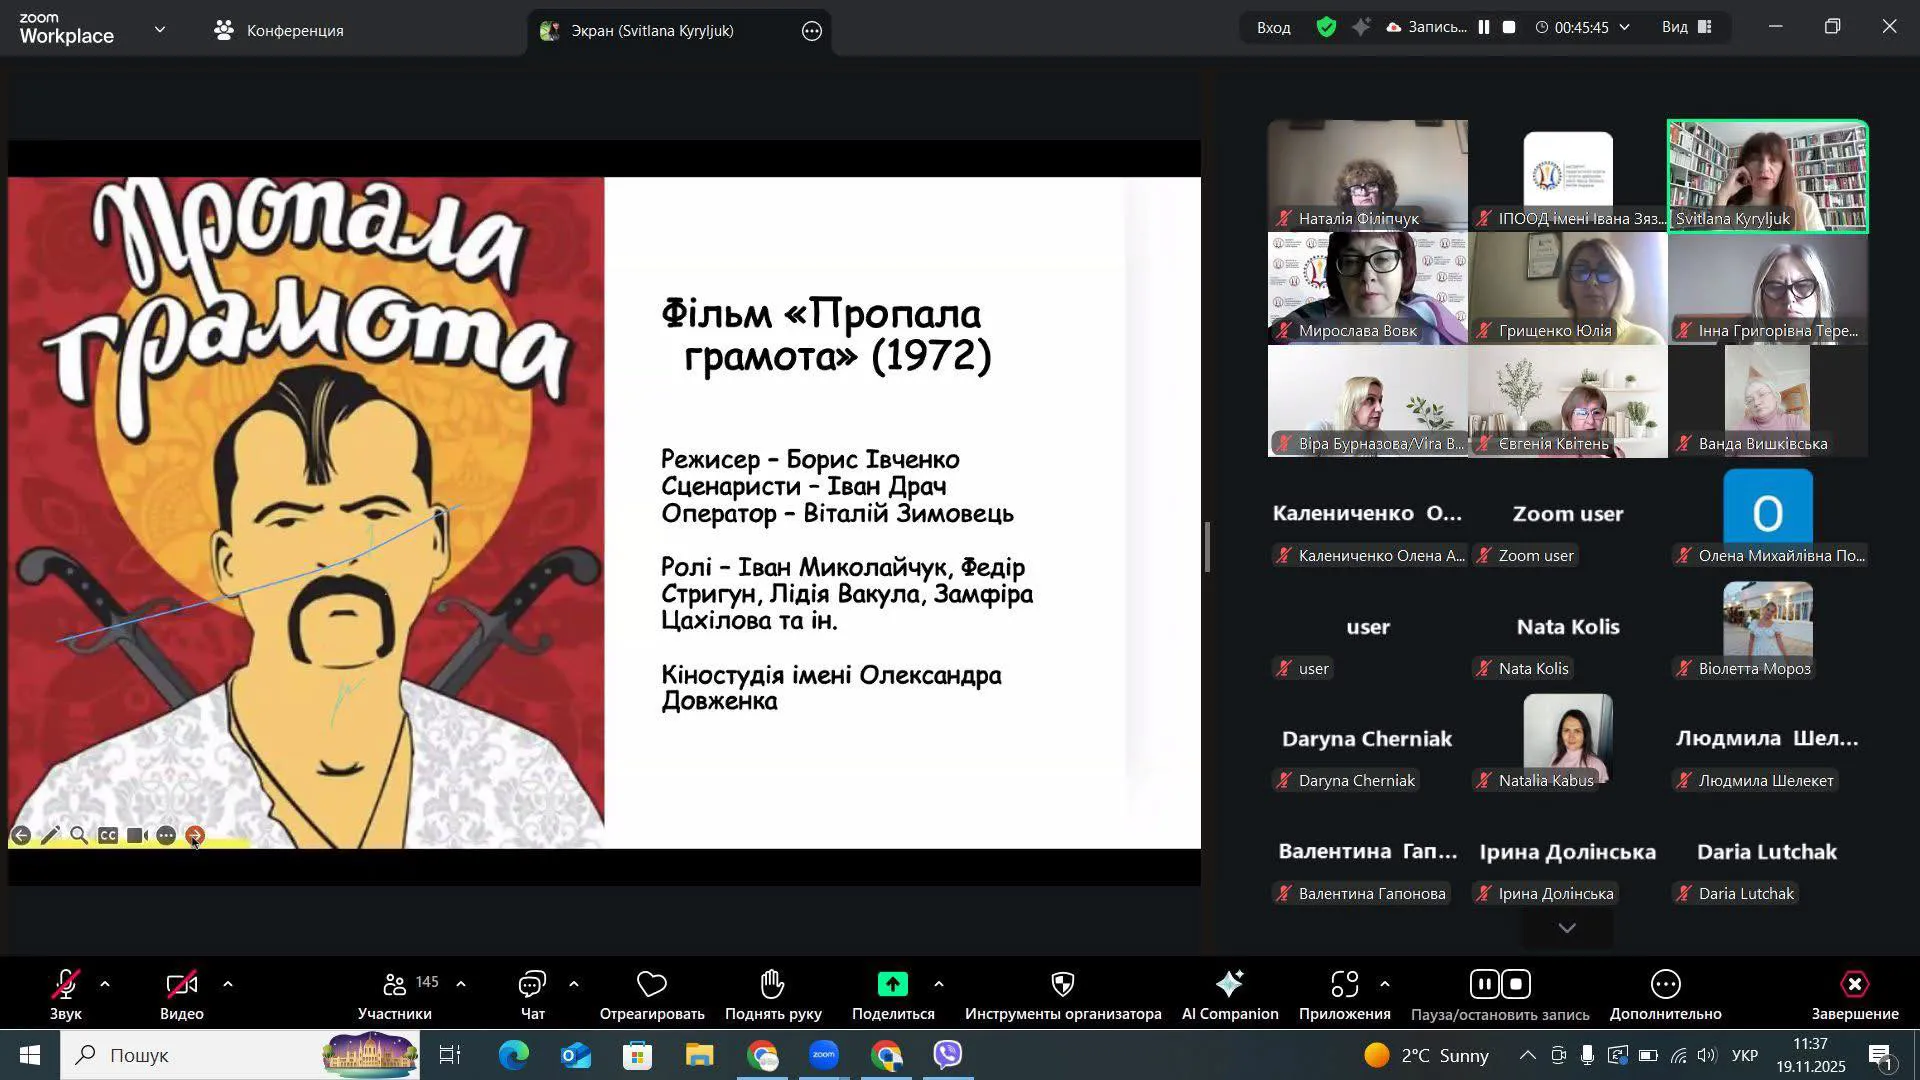Click the green Share screen icon

(x=892, y=985)
